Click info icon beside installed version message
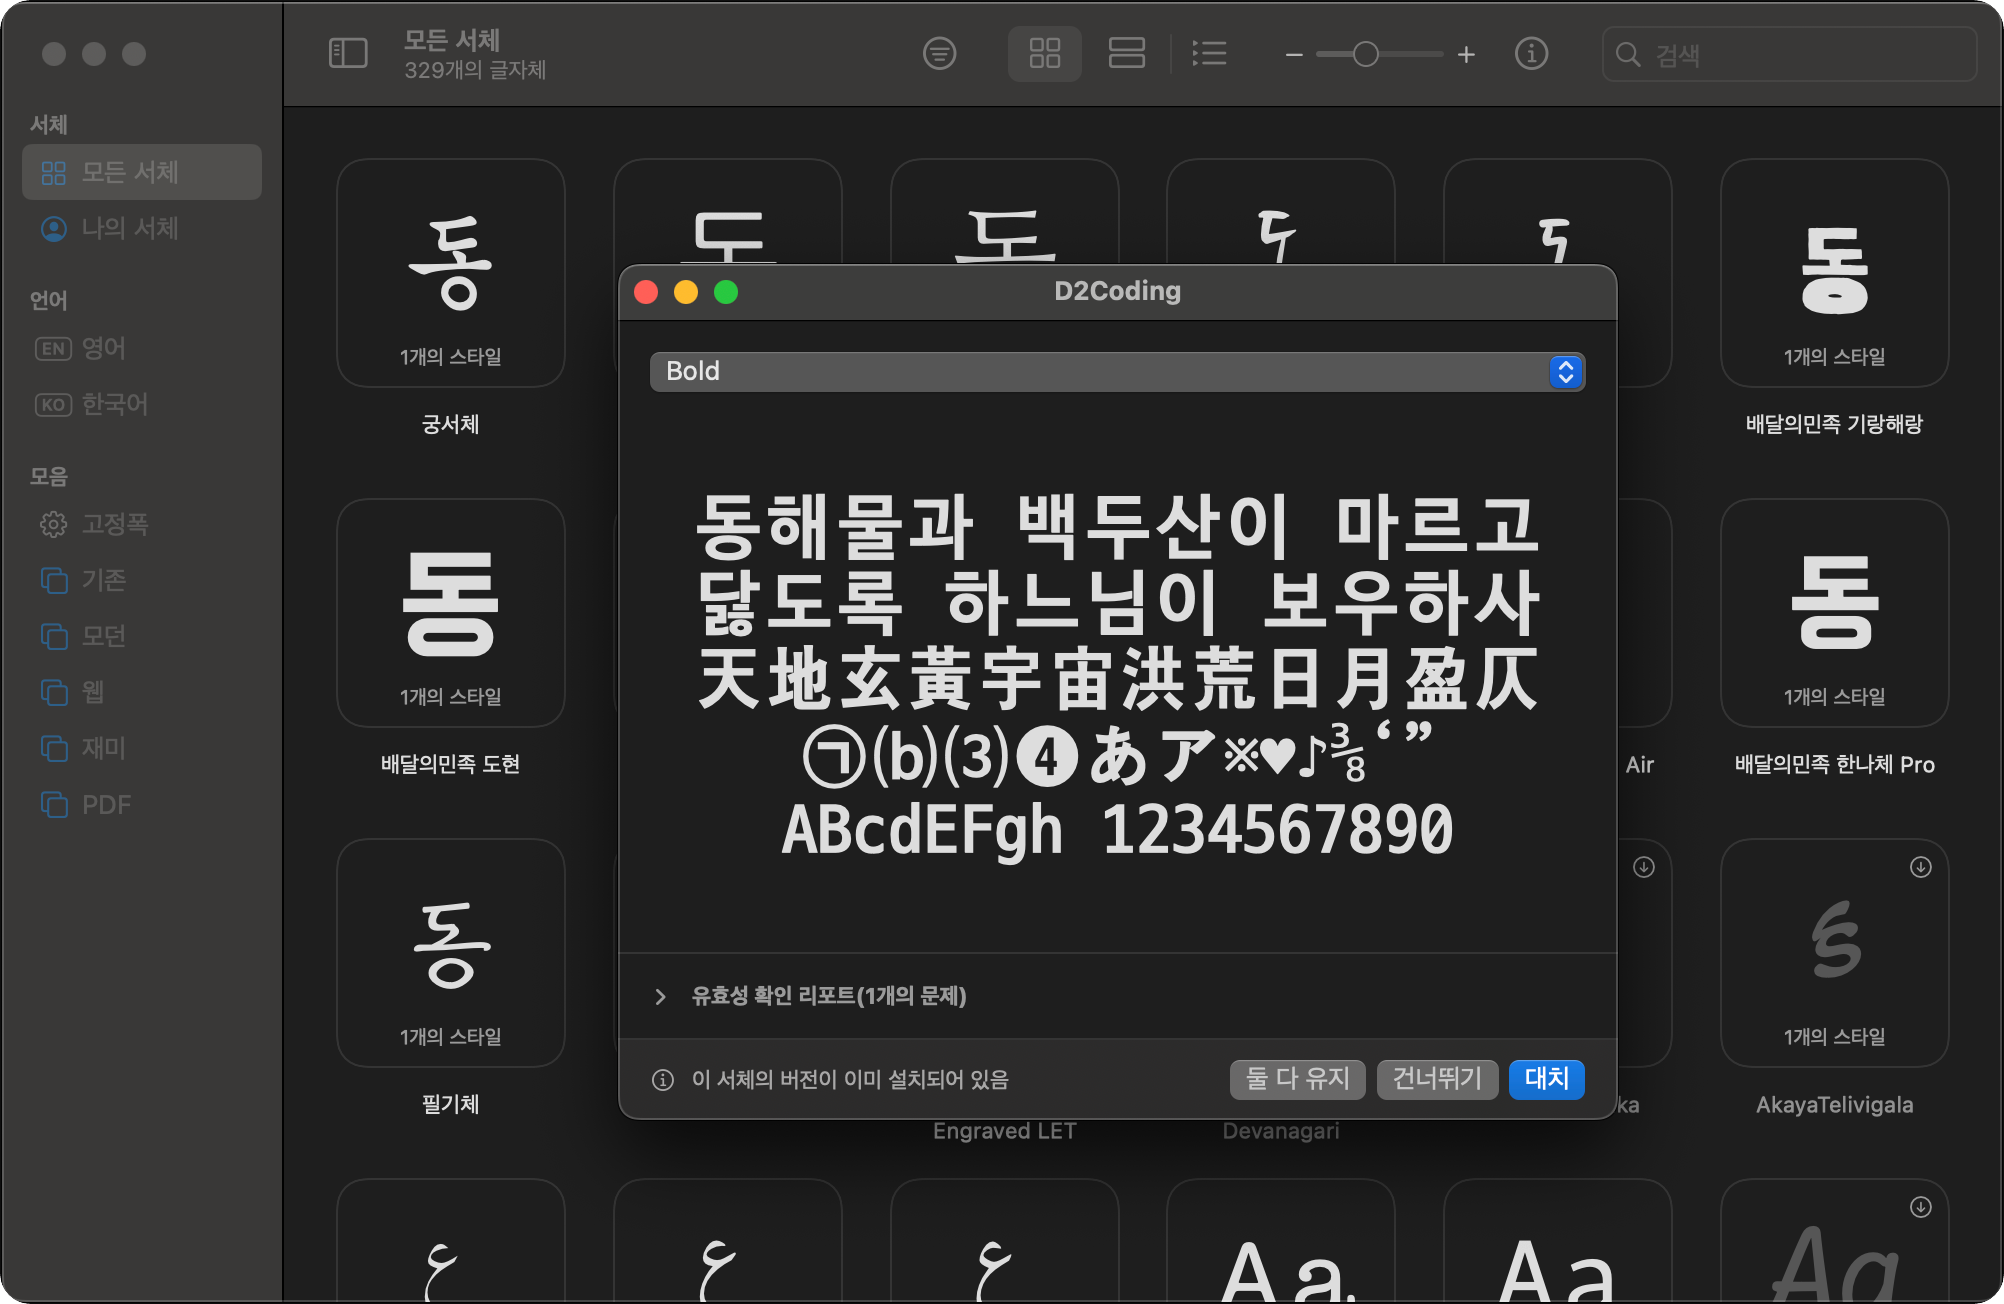 click(x=662, y=1080)
